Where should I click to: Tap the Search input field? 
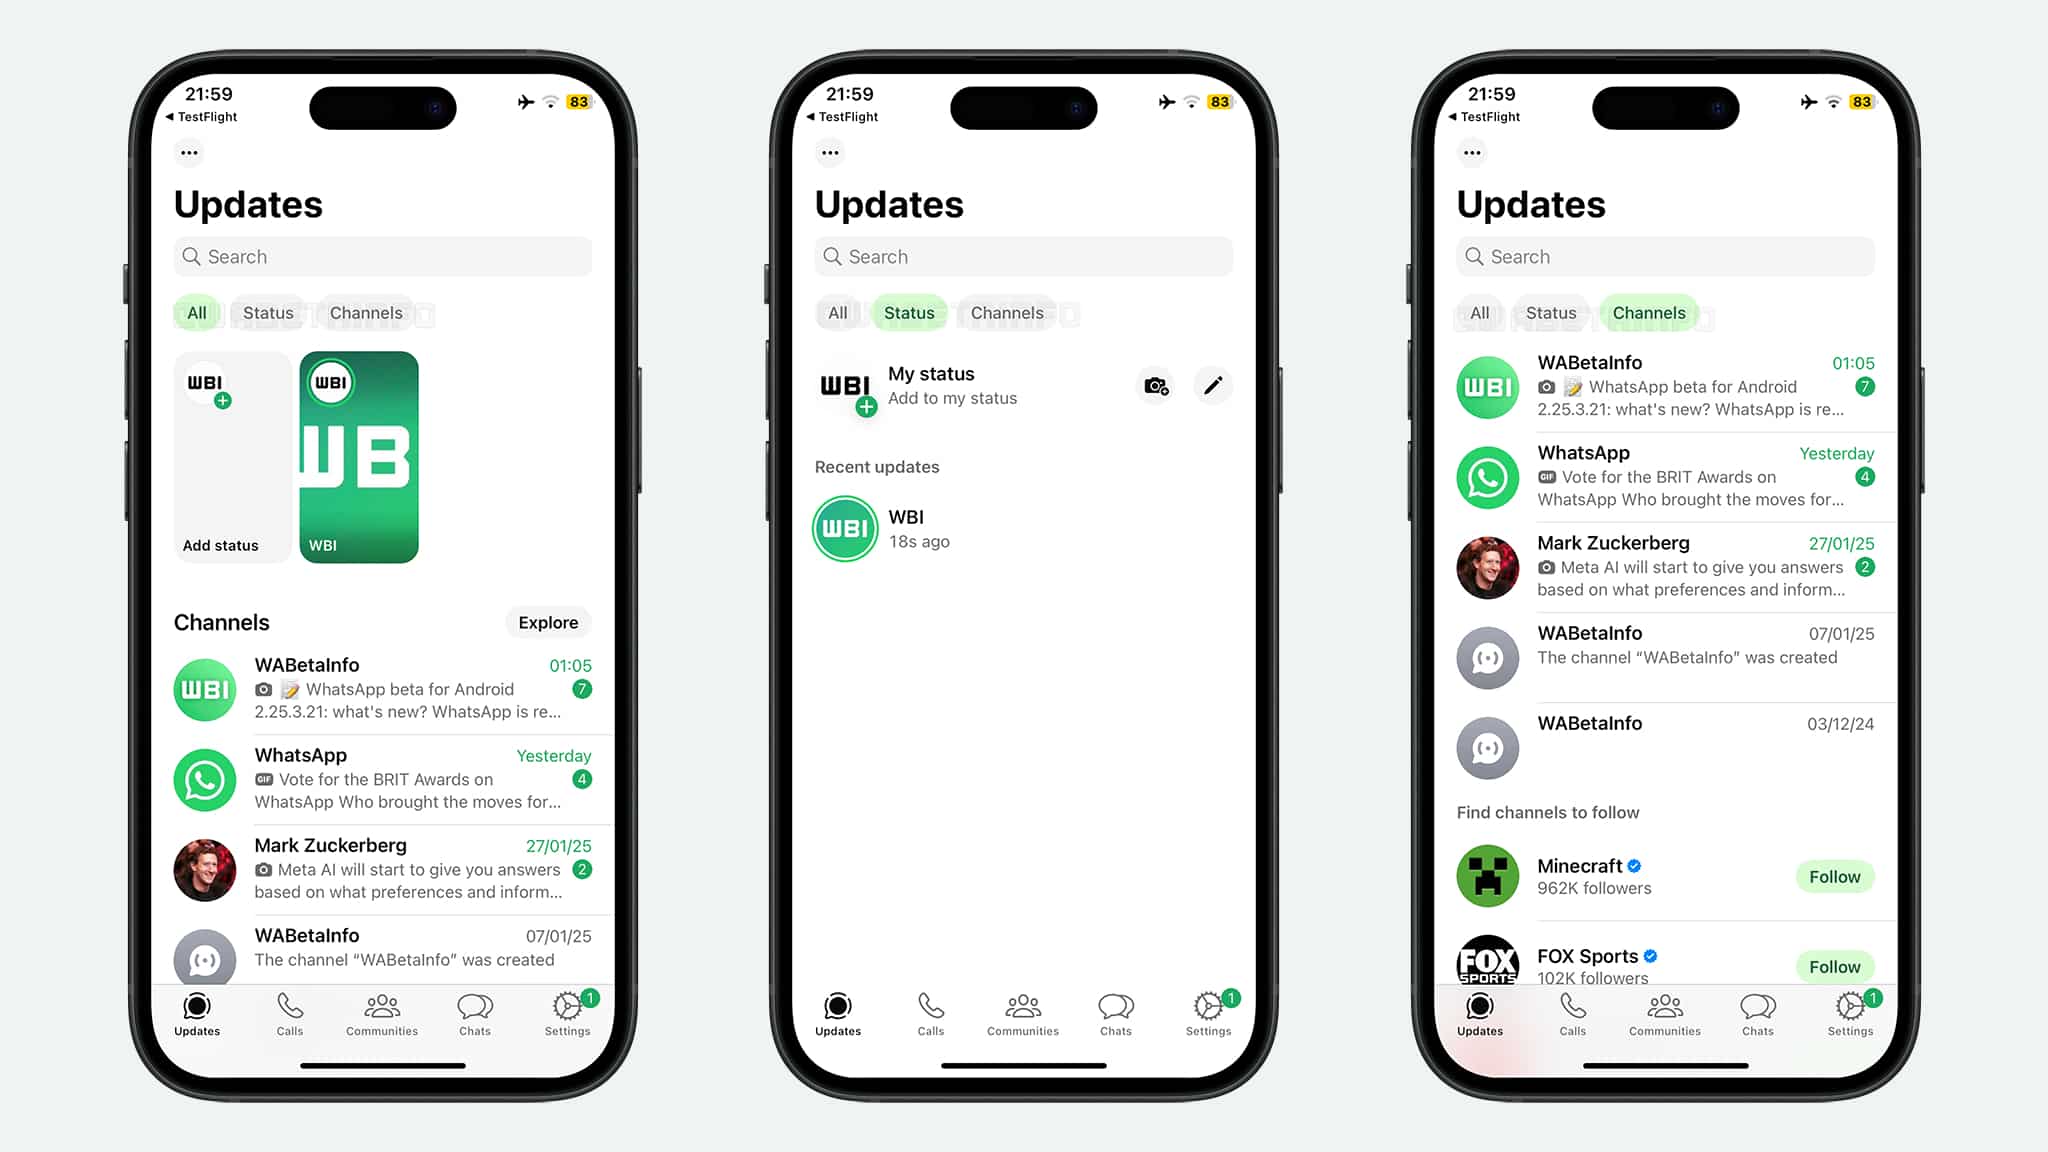(x=383, y=256)
